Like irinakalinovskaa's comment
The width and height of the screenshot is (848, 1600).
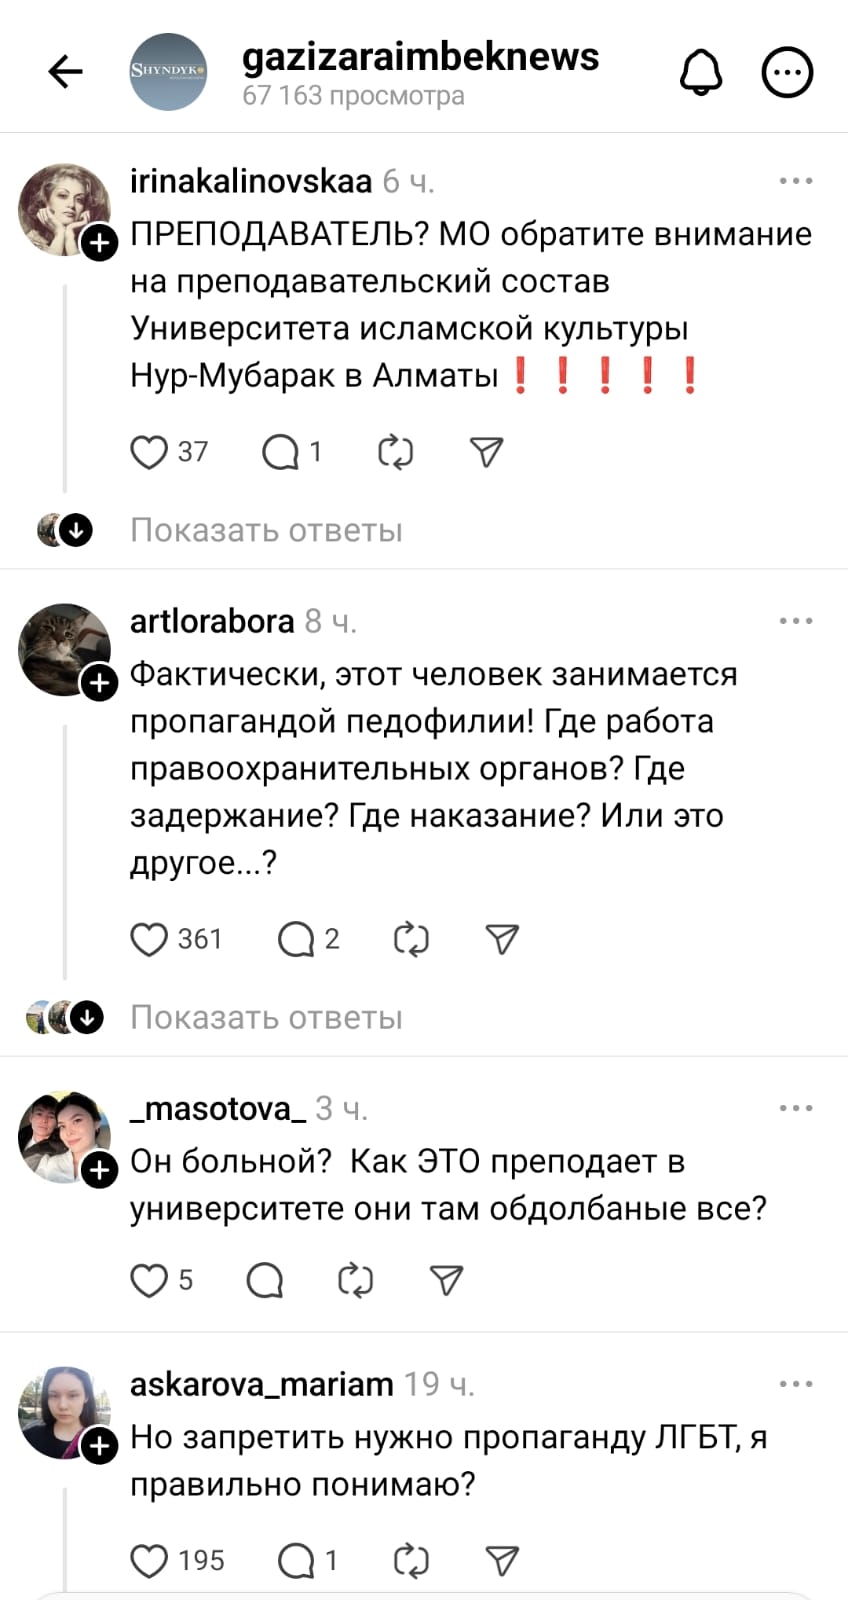point(149,453)
